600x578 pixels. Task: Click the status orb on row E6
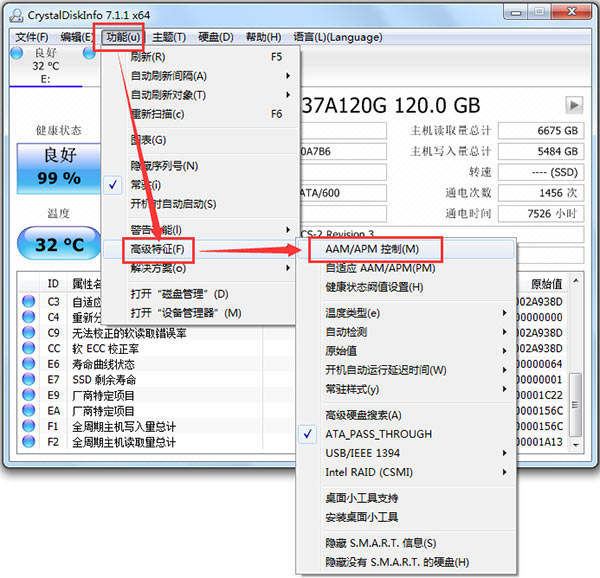point(29,364)
